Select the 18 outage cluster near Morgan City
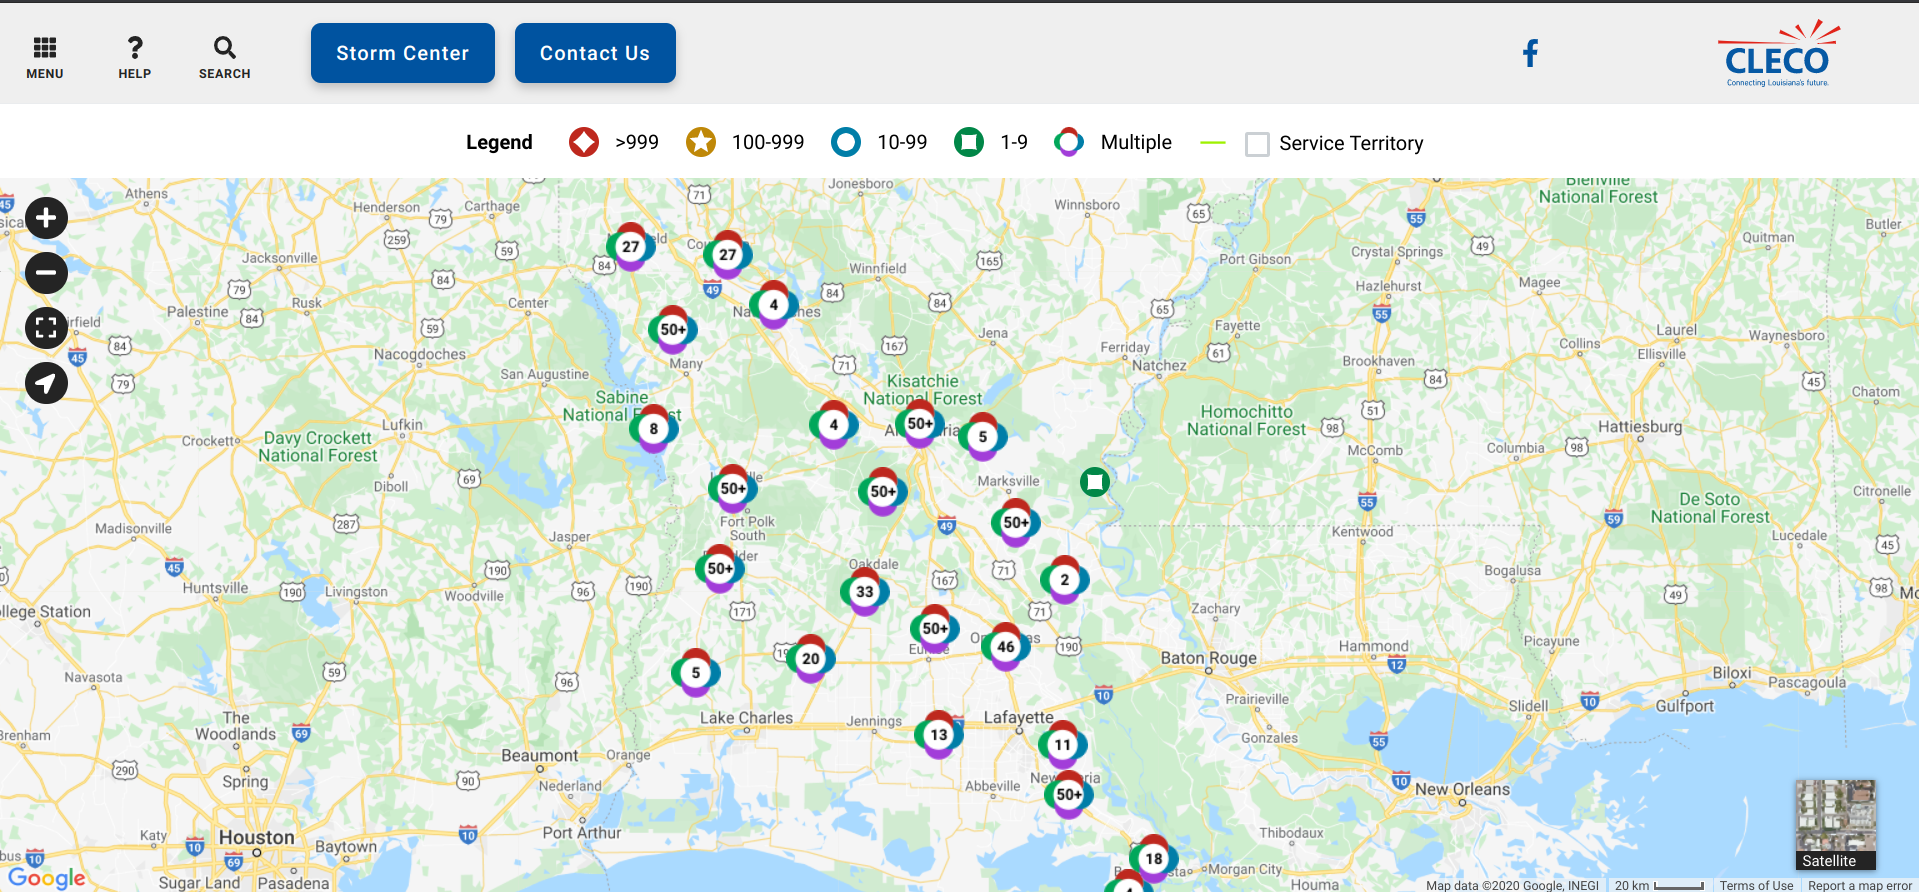 pyautogui.click(x=1154, y=859)
